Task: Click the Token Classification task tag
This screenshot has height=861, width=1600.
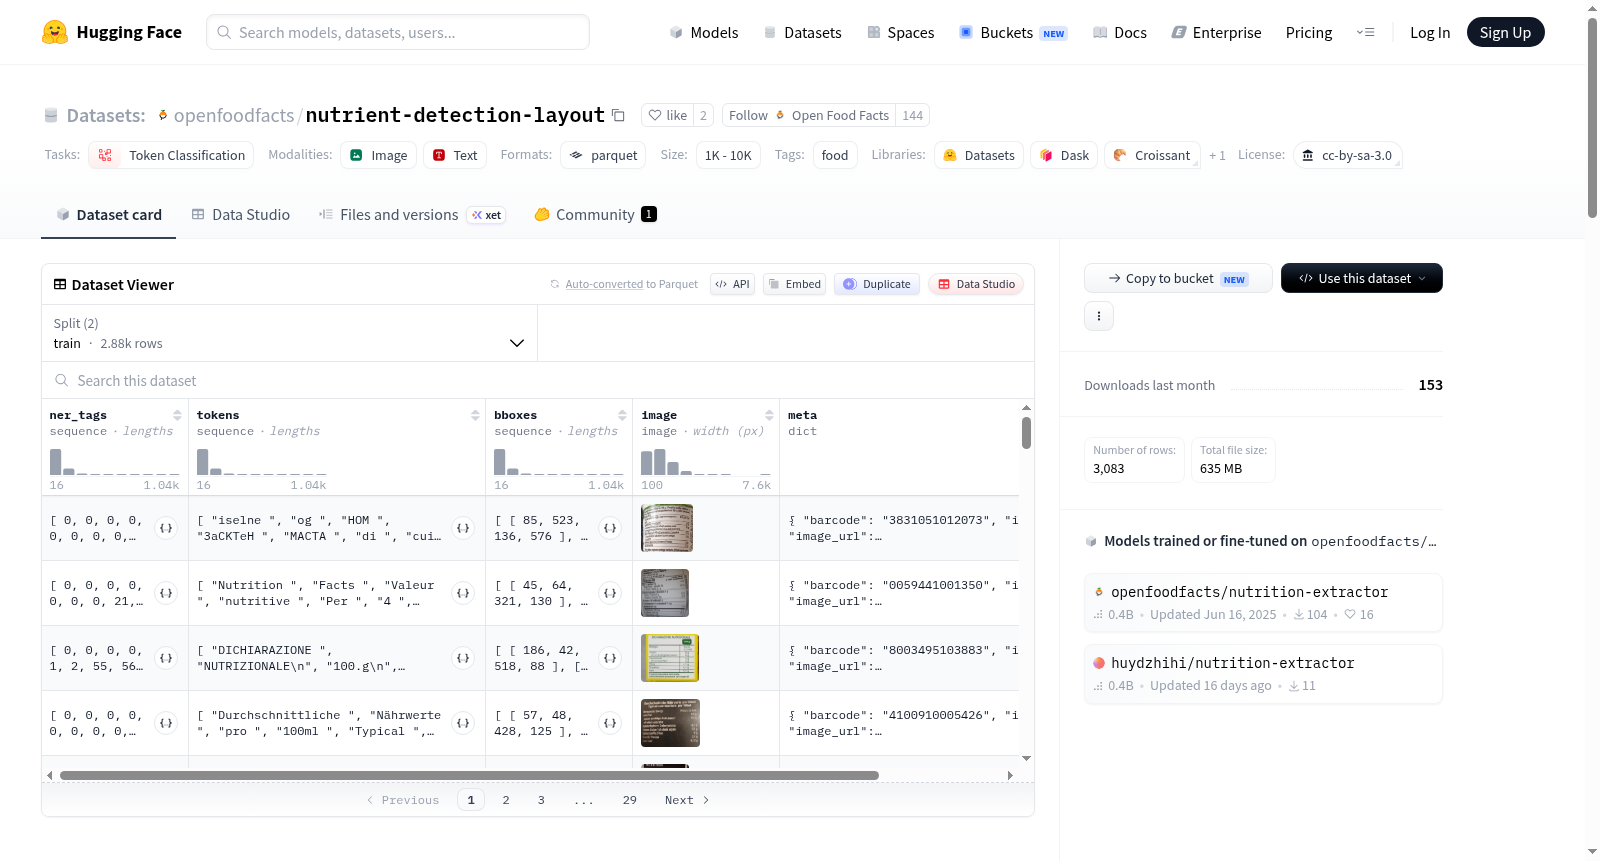Action: click(x=171, y=155)
